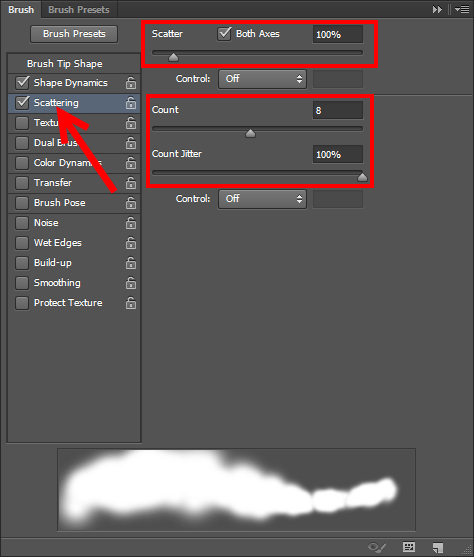The image size is (474, 557).
Task: Enable the Texture checkbox
Action: pyautogui.click(x=22, y=123)
